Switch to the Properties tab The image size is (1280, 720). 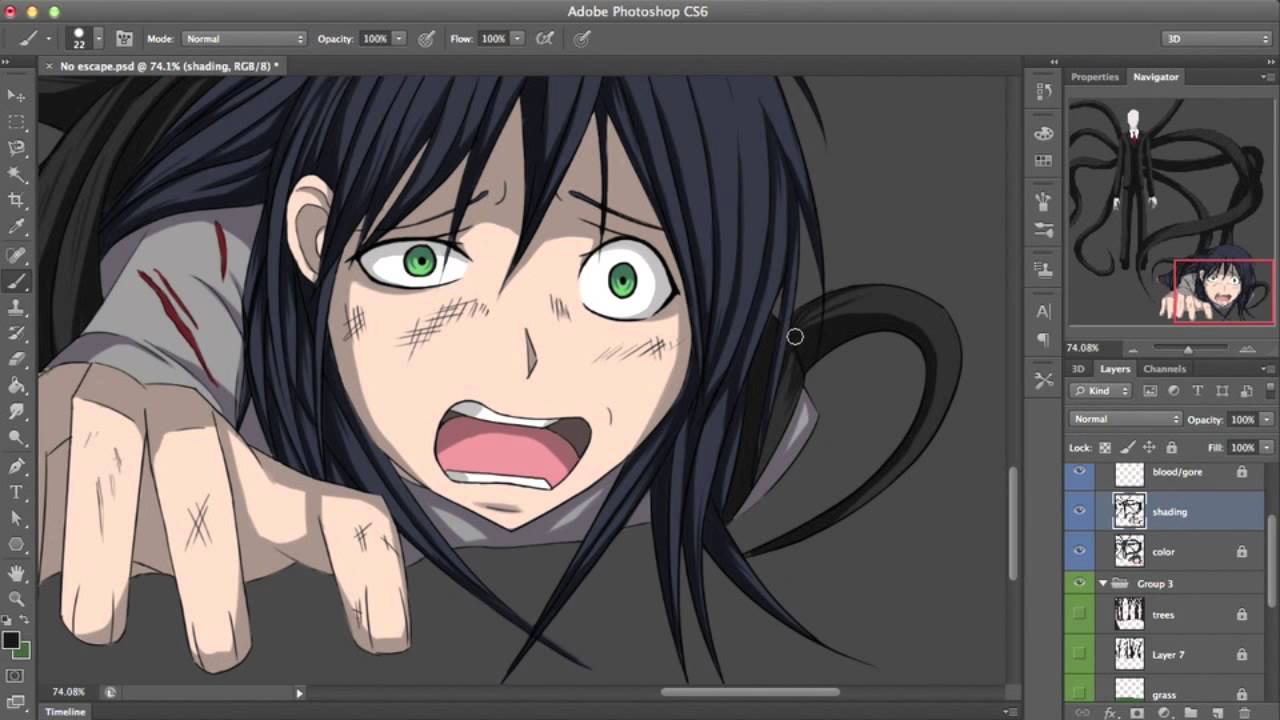coord(1094,77)
